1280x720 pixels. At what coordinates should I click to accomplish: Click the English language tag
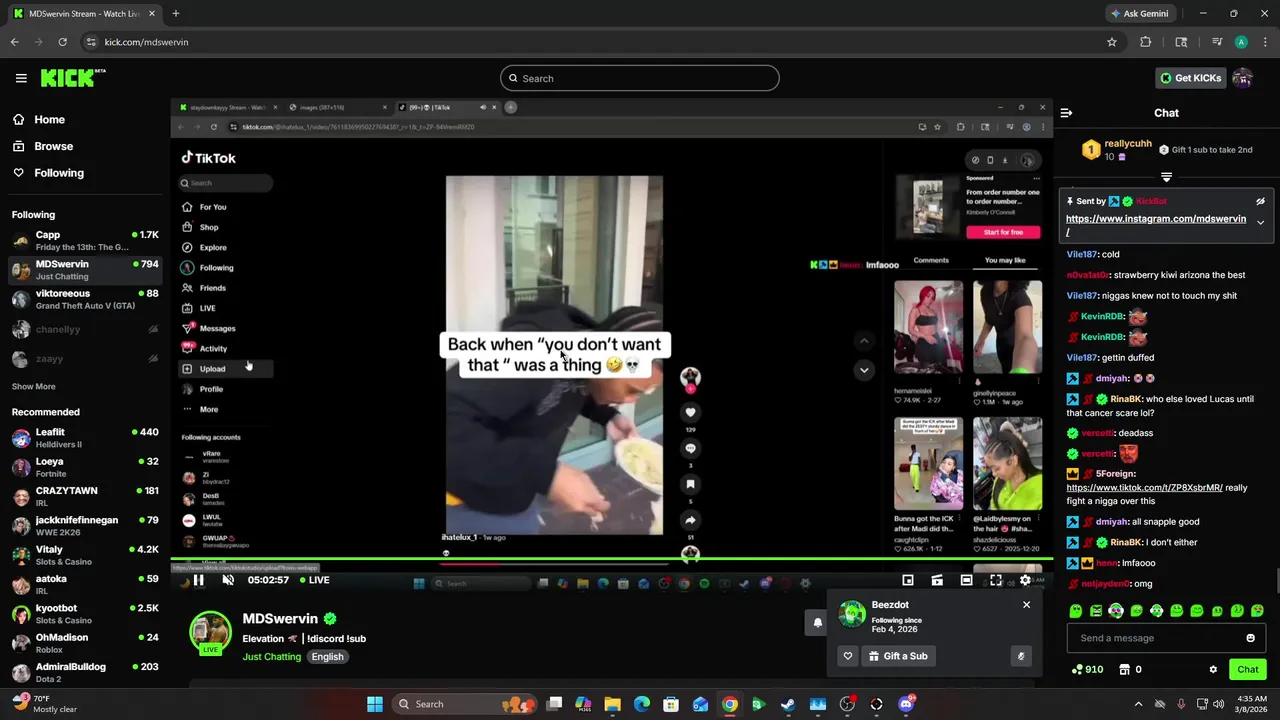pos(327,657)
